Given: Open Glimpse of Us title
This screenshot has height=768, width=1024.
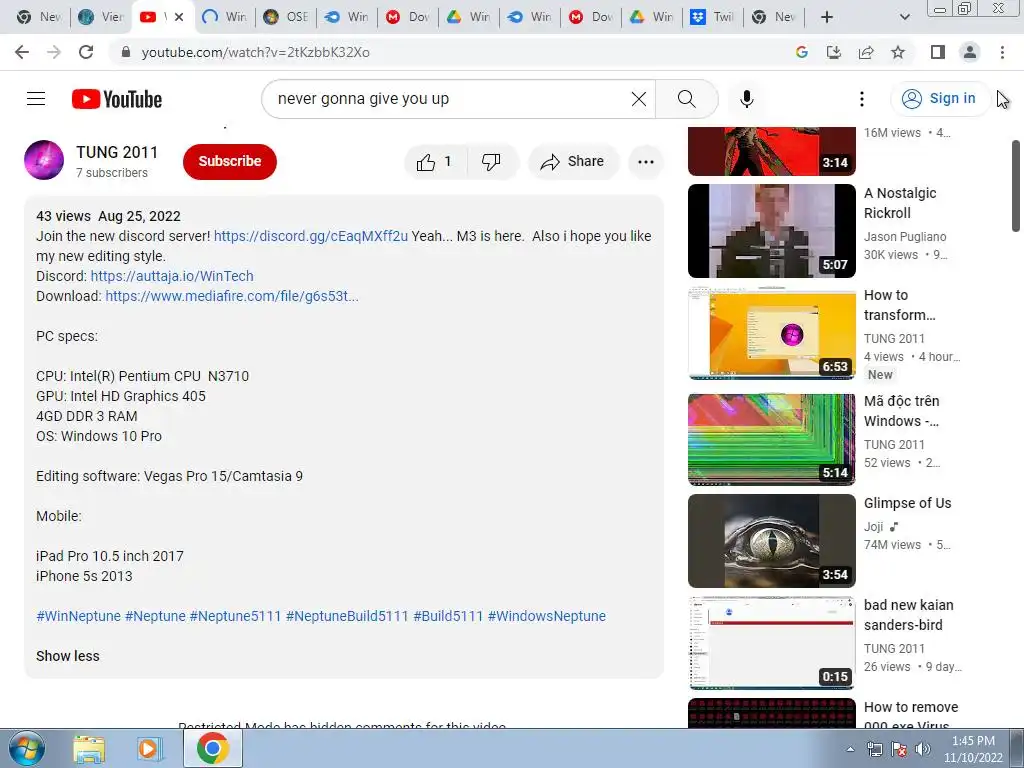Looking at the screenshot, I should 907,503.
